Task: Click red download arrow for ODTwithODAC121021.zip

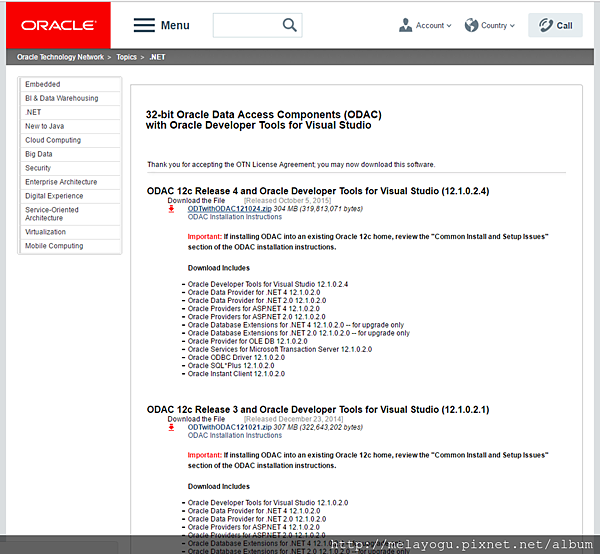Action: [x=171, y=427]
